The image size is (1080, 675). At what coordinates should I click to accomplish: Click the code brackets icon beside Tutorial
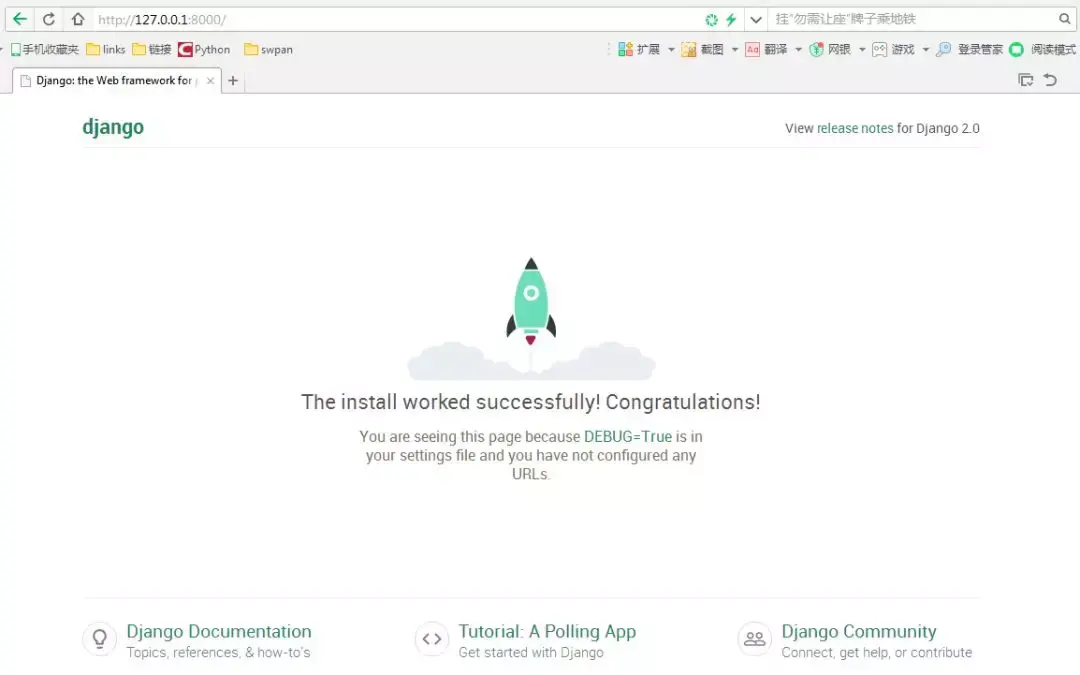coord(432,639)
